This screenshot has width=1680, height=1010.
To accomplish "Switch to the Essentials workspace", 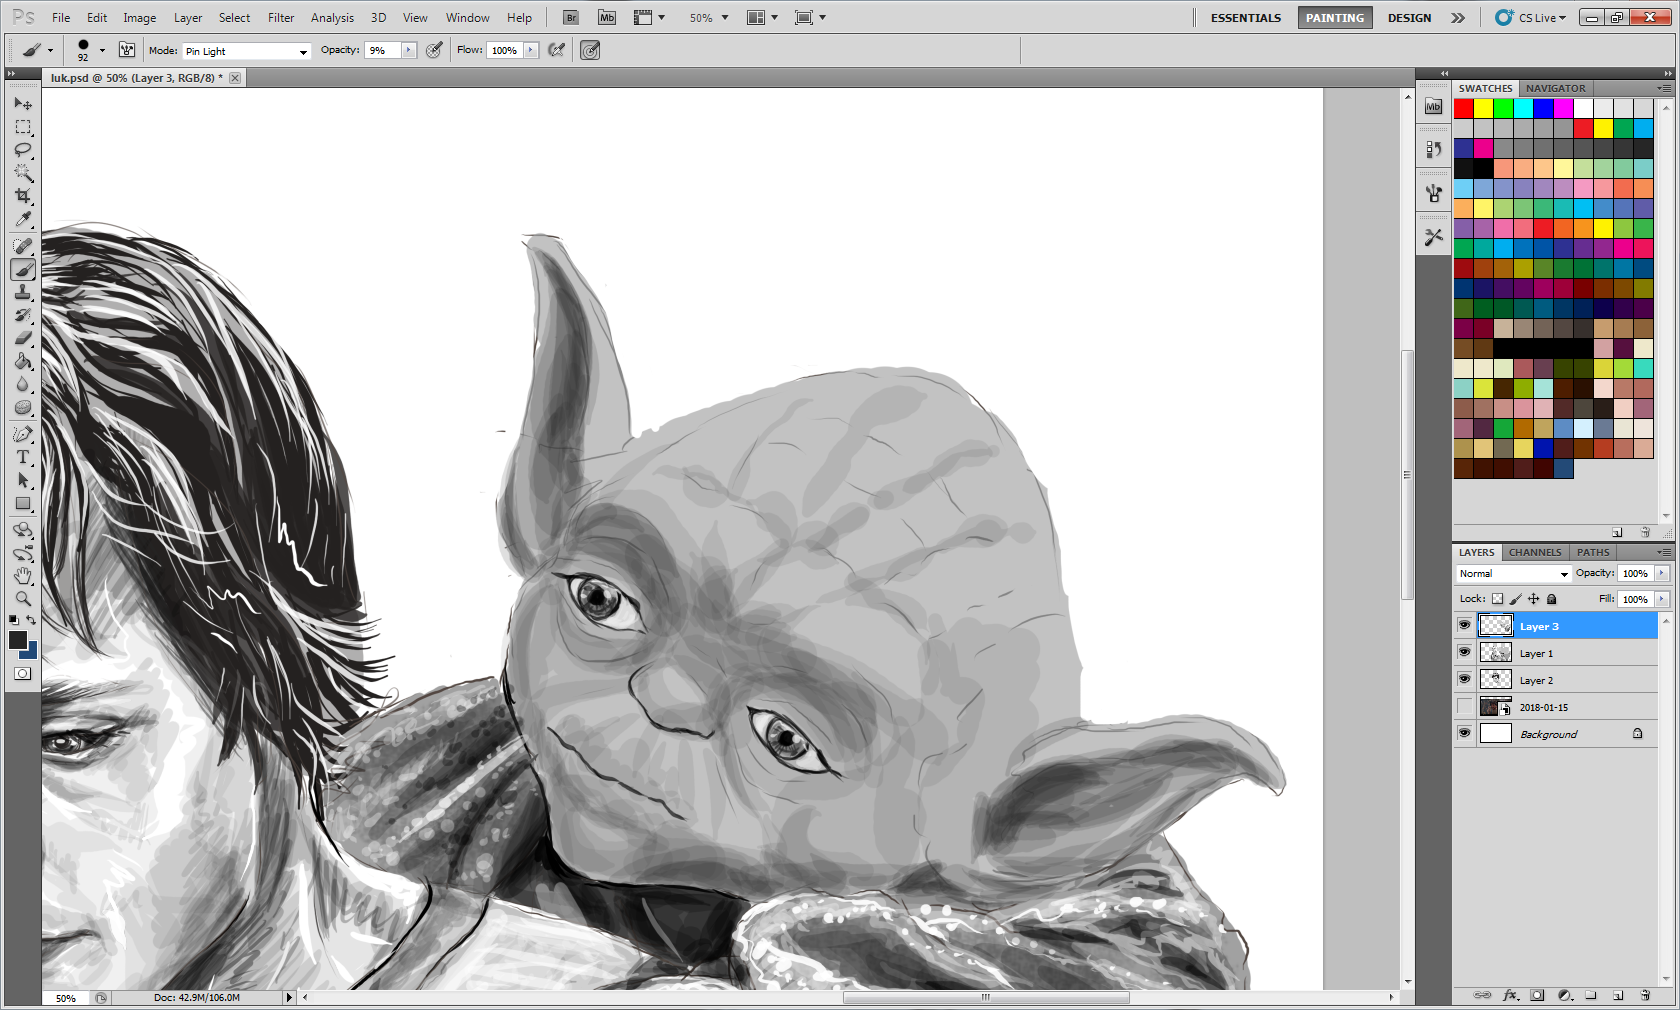I will pyautogui.click(x=1246, y=18).
